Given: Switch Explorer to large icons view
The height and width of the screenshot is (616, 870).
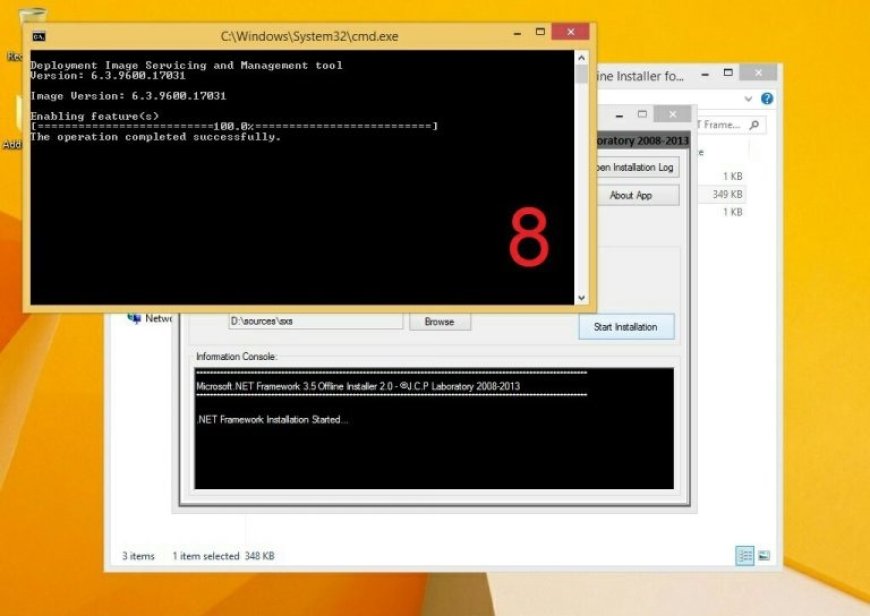Looking at the screenshot, I should coord(764,556).
